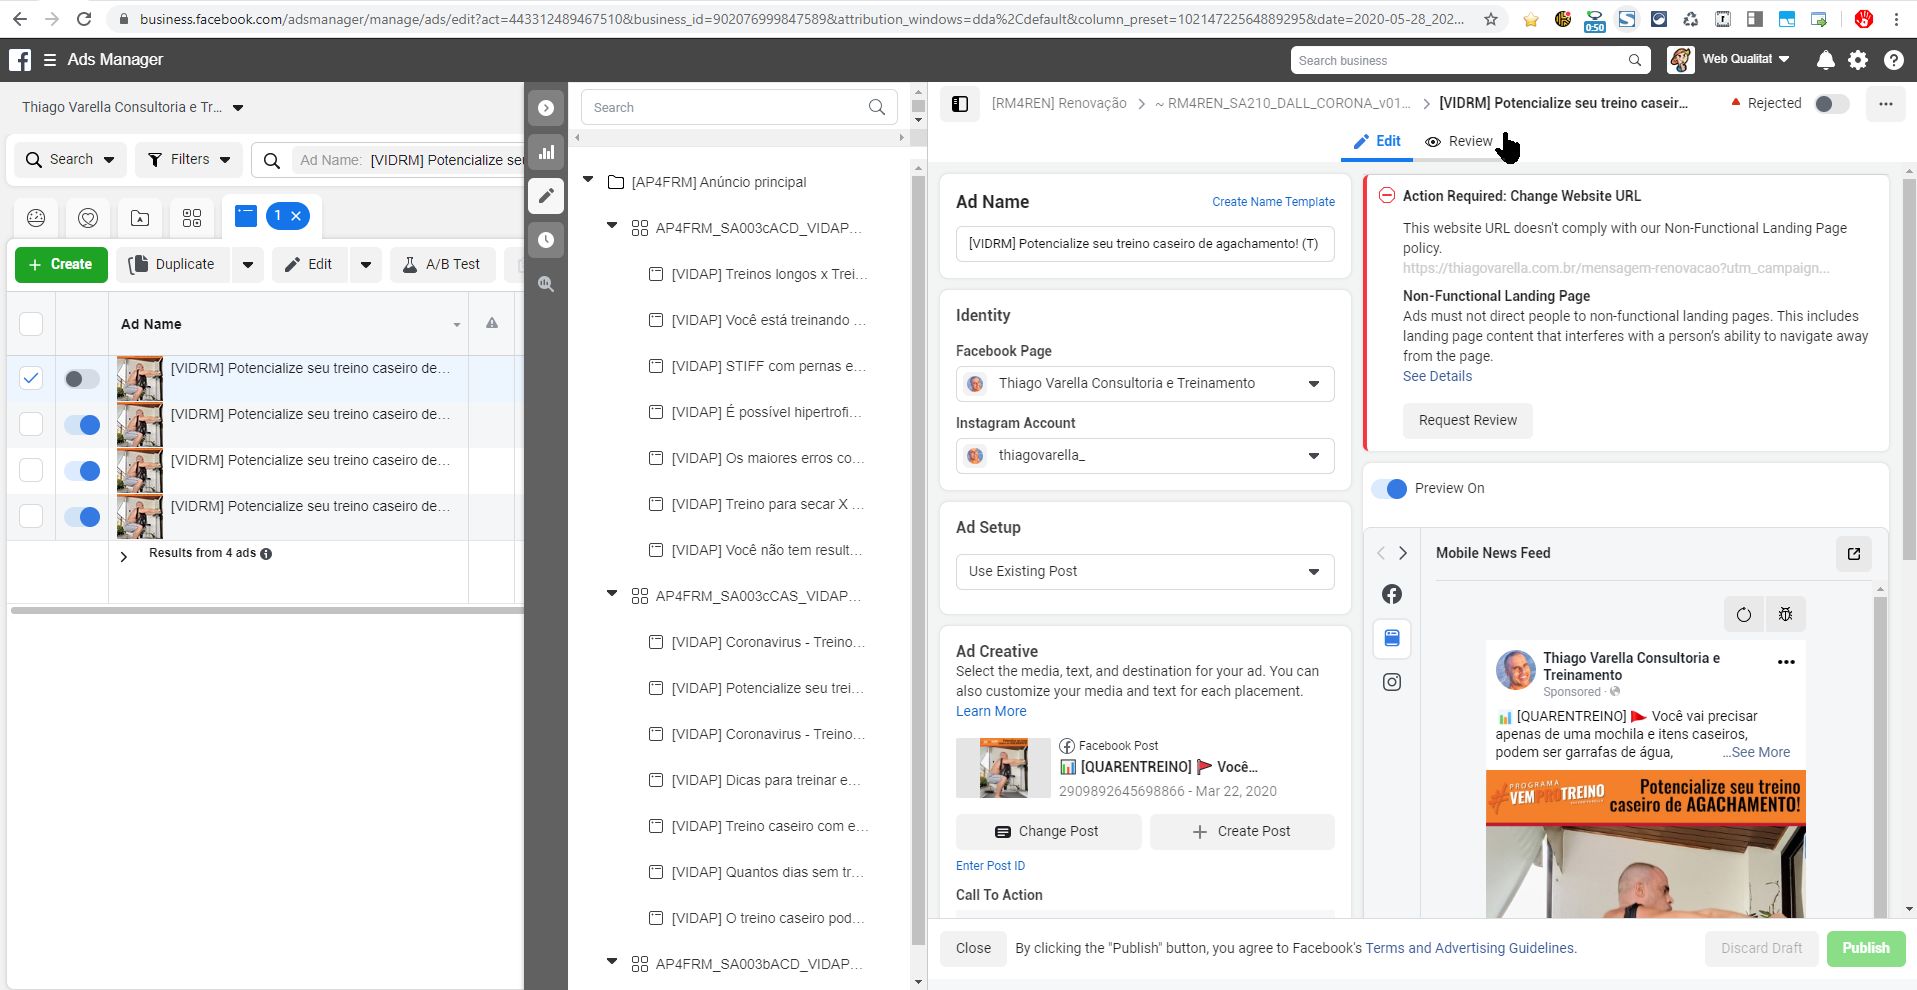Open the Instagram placement preview icon

(x=1392, y=682)
